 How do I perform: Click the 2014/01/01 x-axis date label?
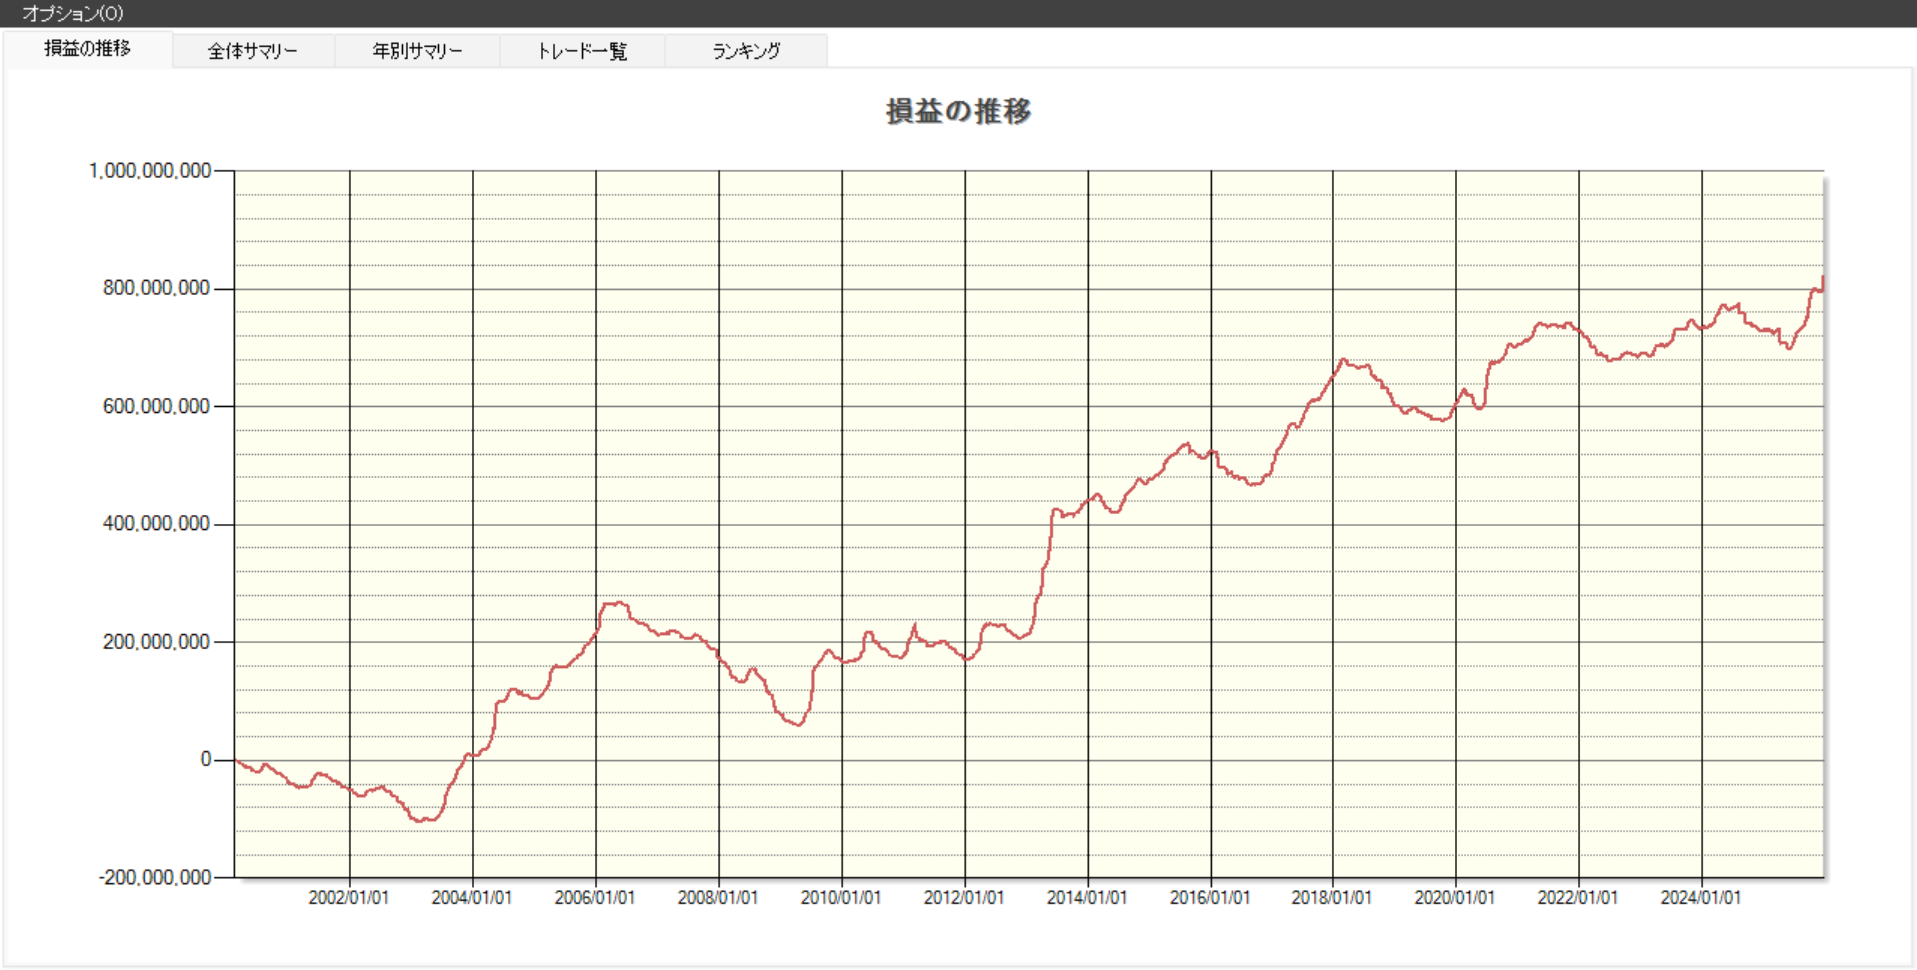(1086, 898)
